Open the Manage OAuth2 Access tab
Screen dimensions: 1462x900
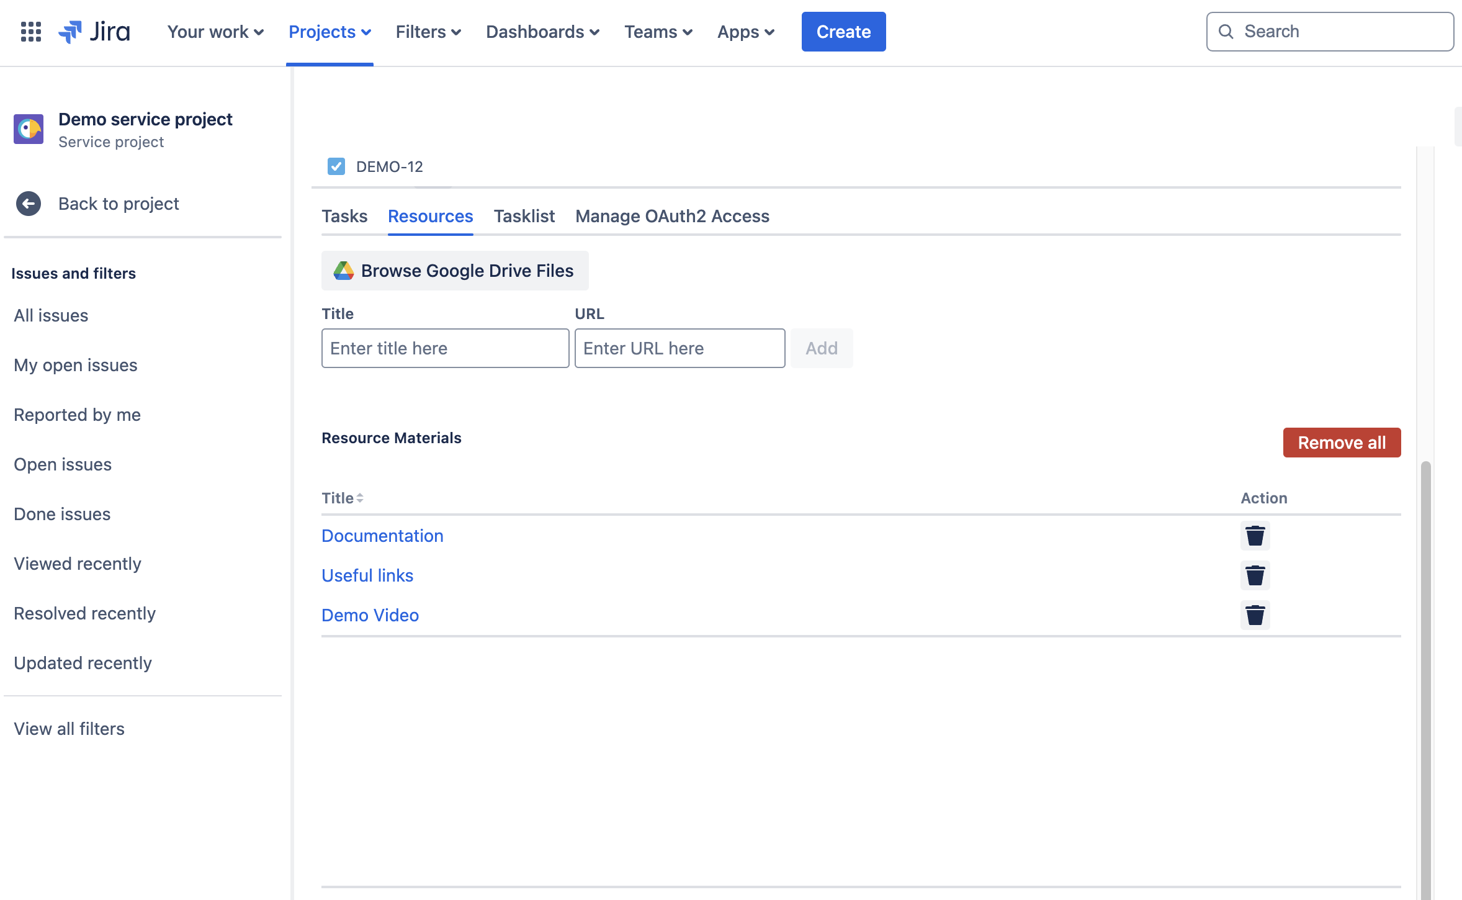tap(672, 216)
